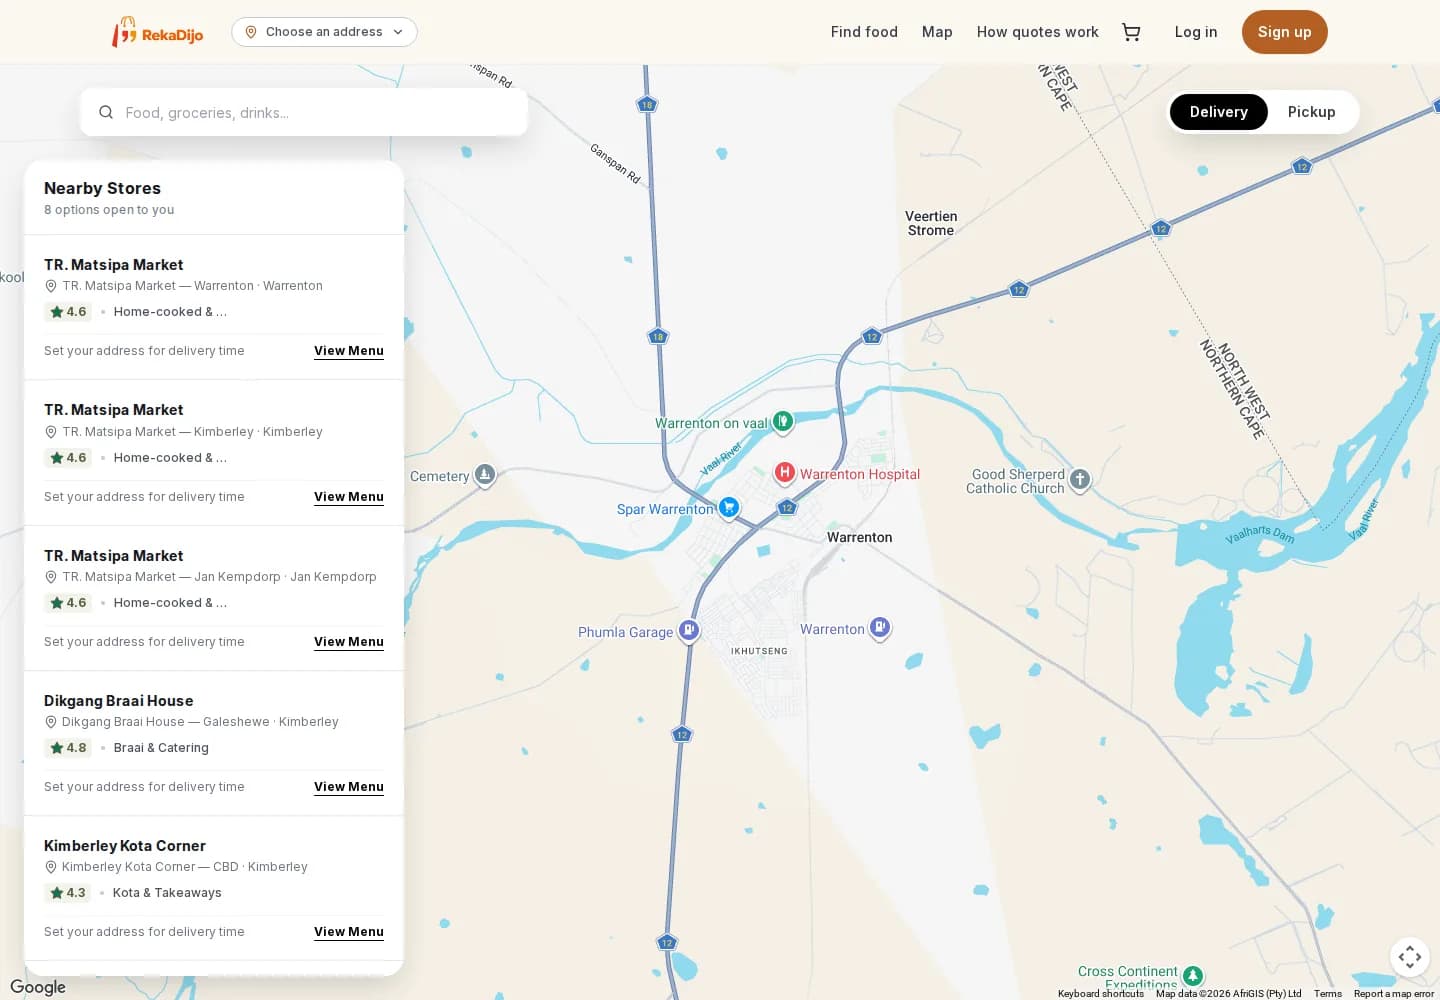Open Keyboard shortcuts on map footer

pos(1100,993)
